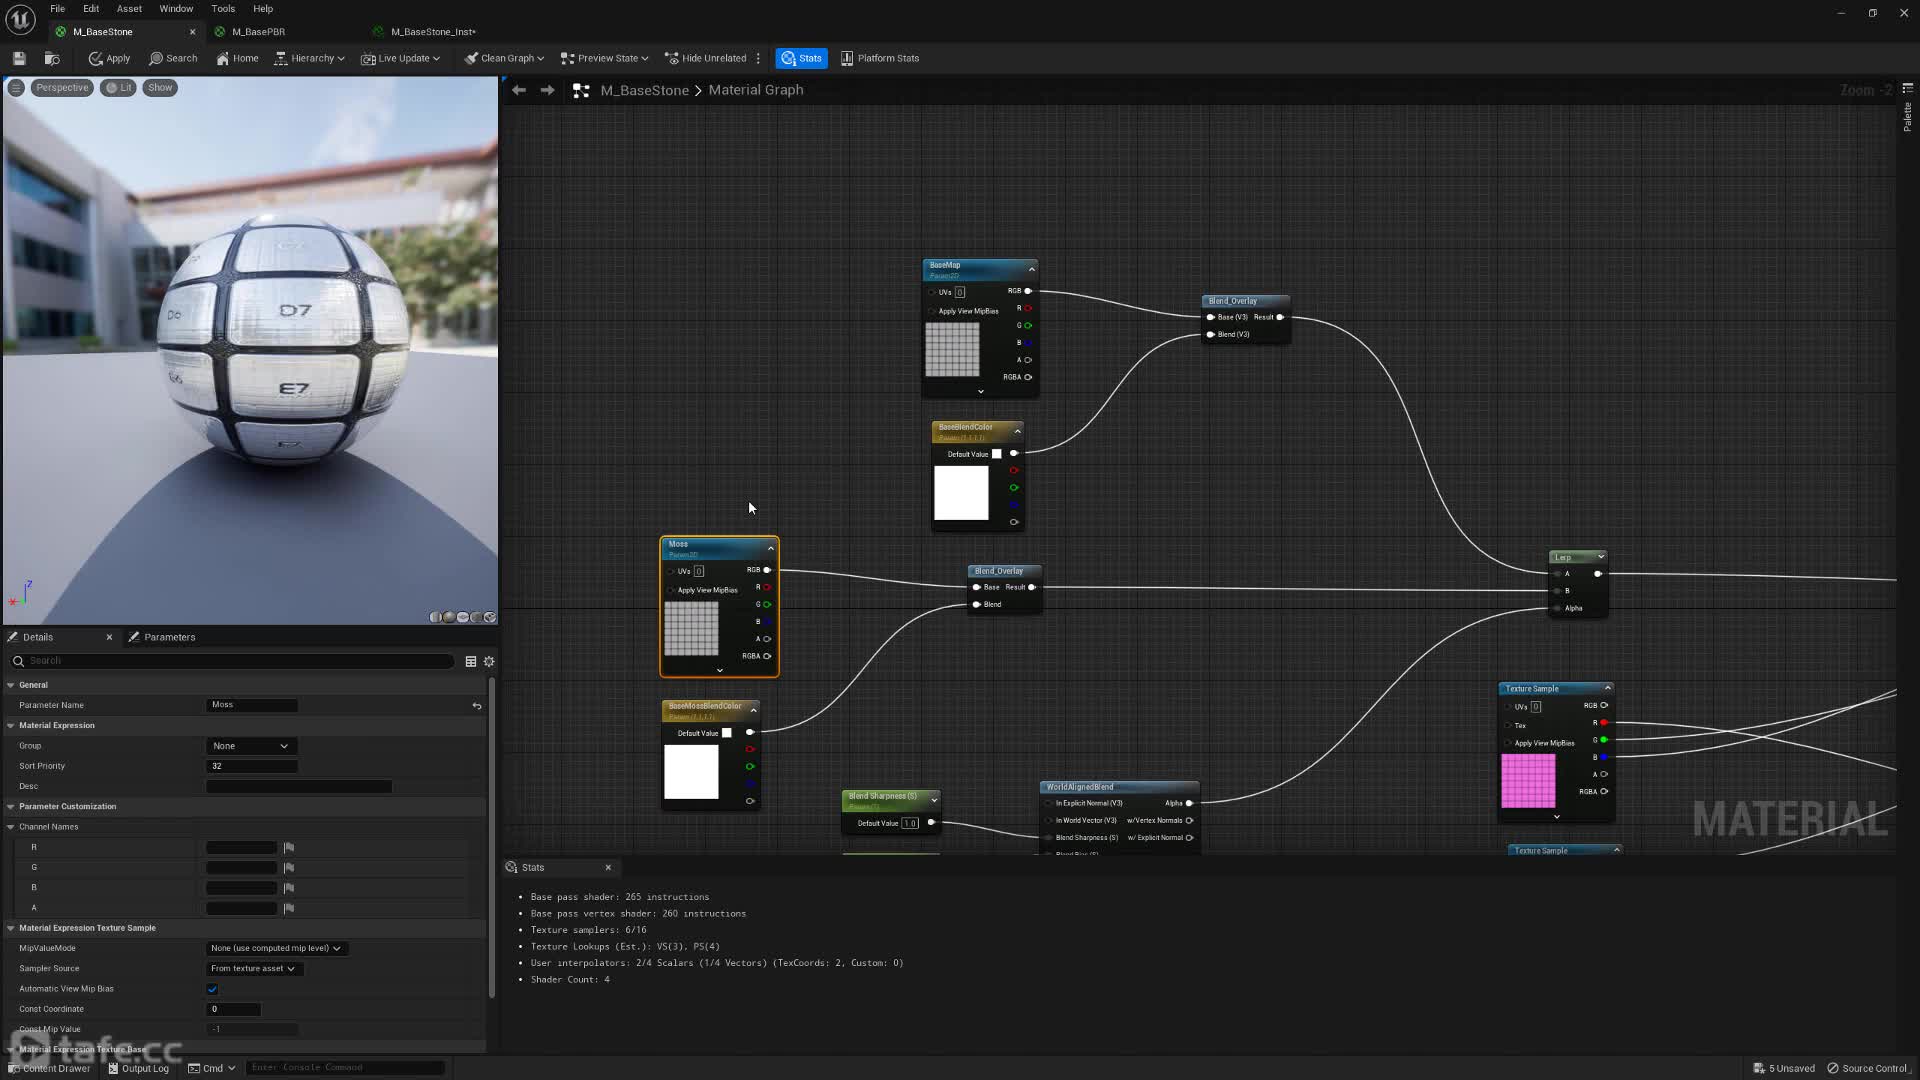This screenshot has width=1920, height=1080.
Task: Navigate forward in graph history
Action: point(547,90)
